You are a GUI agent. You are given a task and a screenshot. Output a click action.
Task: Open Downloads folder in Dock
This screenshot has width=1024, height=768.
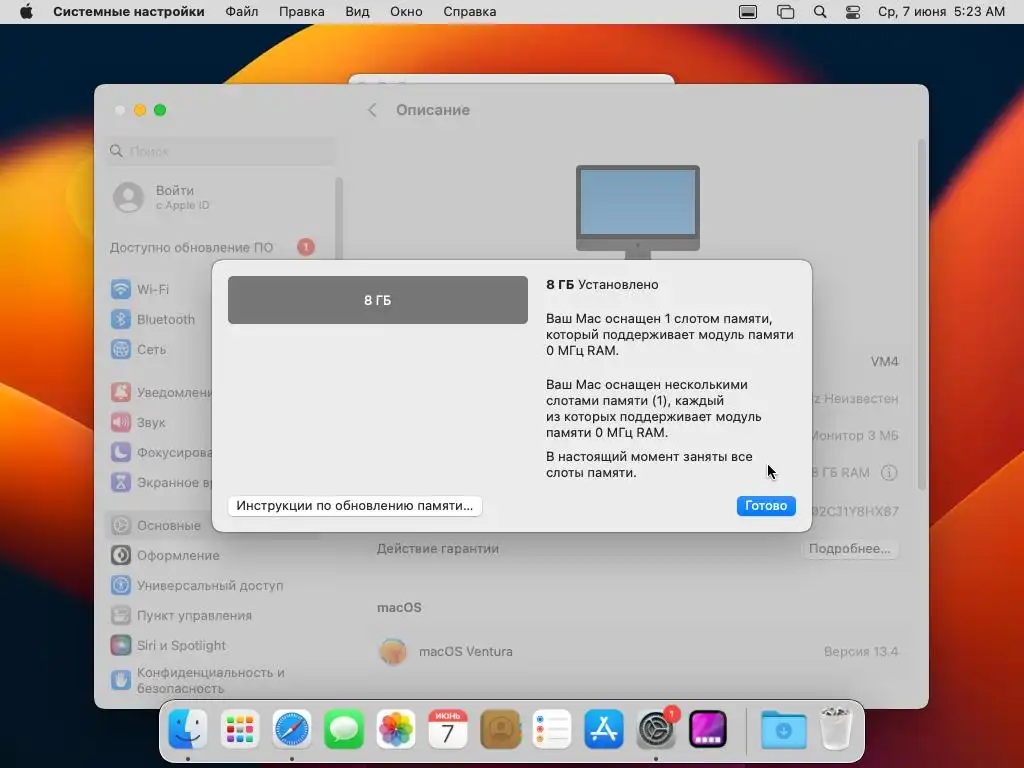pyautogui.click(x=784, y=729)
